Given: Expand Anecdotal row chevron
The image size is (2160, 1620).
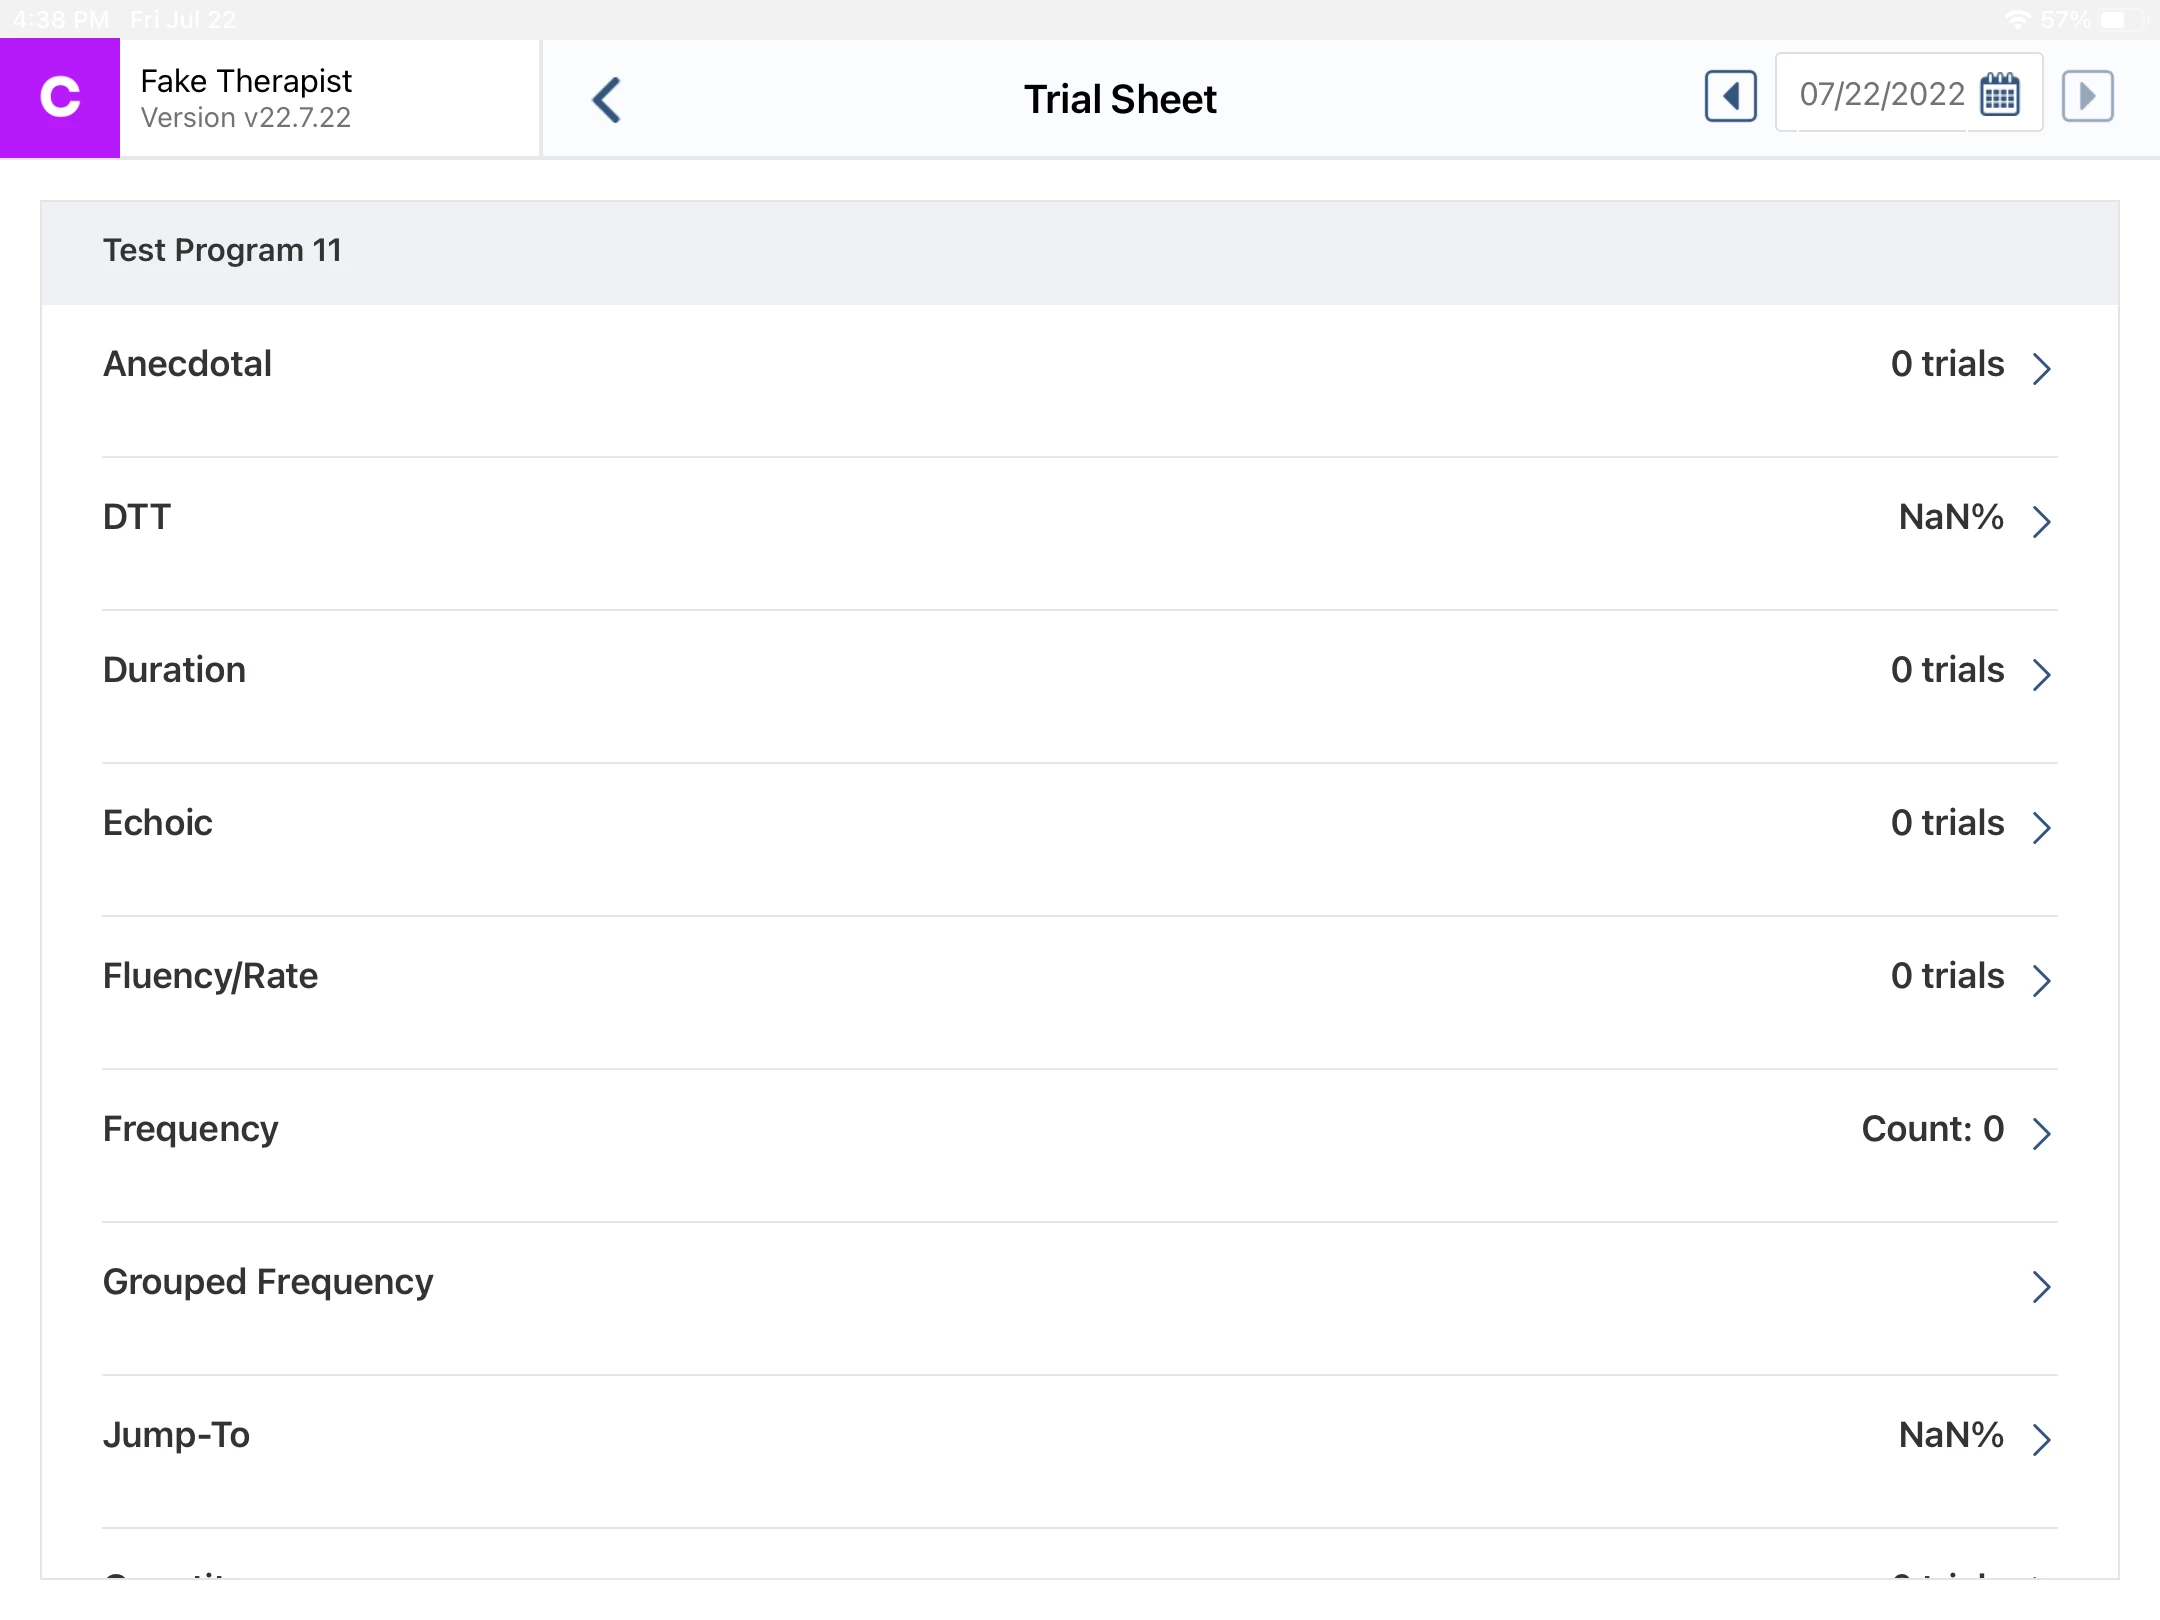Looking at the screenshot, I should point(2041,367).
